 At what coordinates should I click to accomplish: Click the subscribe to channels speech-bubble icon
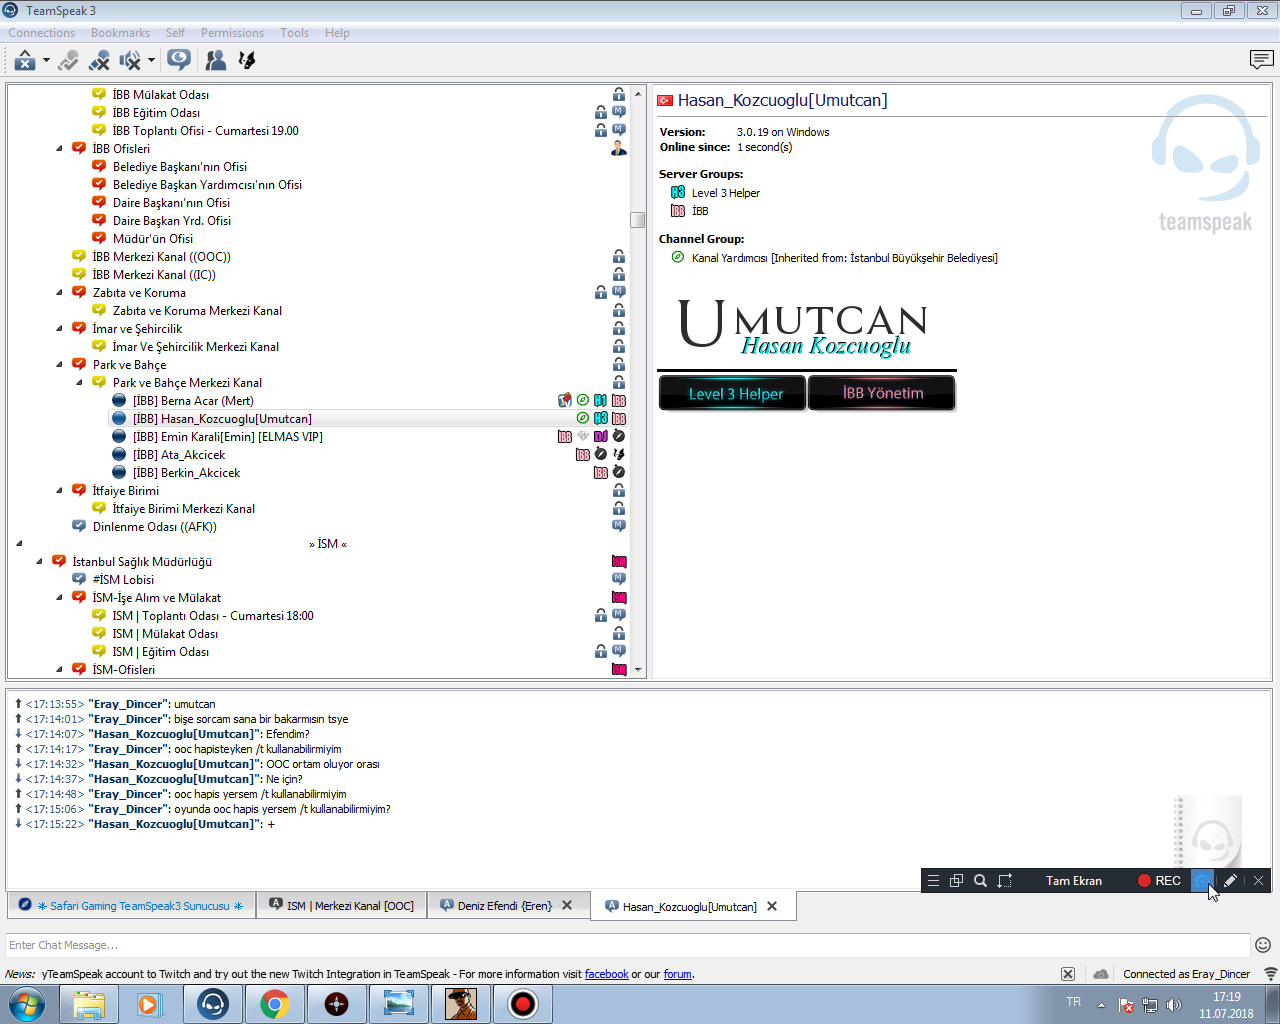(x=179, y=60)
